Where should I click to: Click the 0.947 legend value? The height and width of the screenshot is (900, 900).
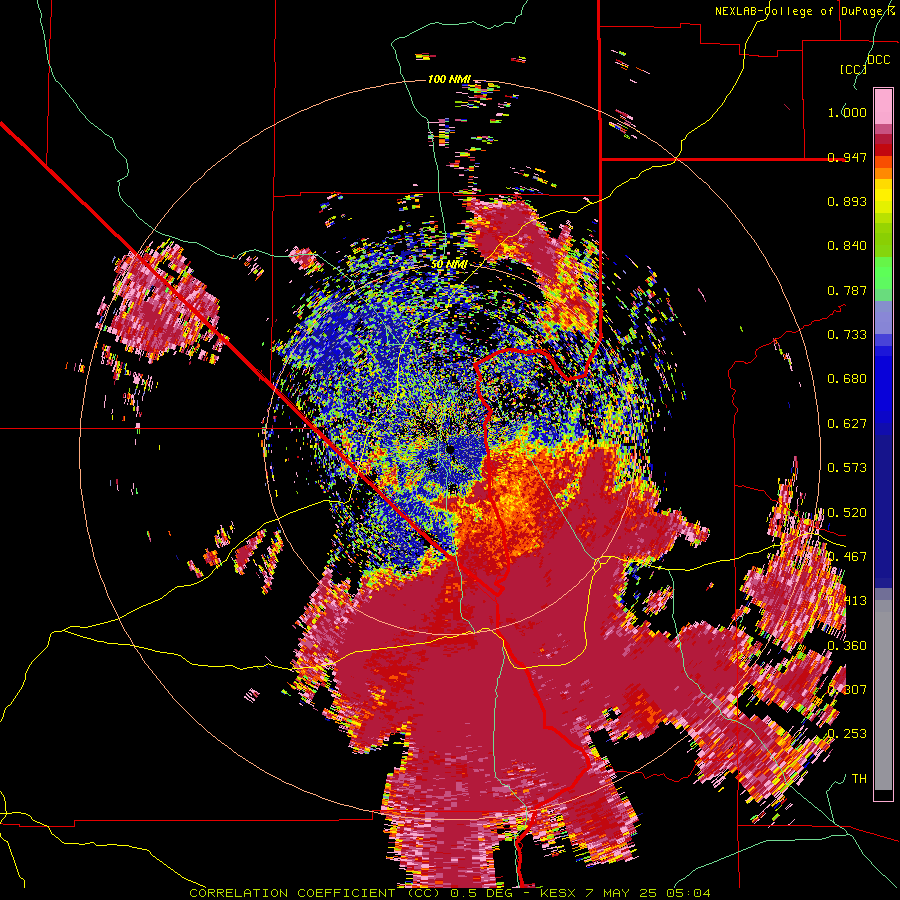click(847, 157)
